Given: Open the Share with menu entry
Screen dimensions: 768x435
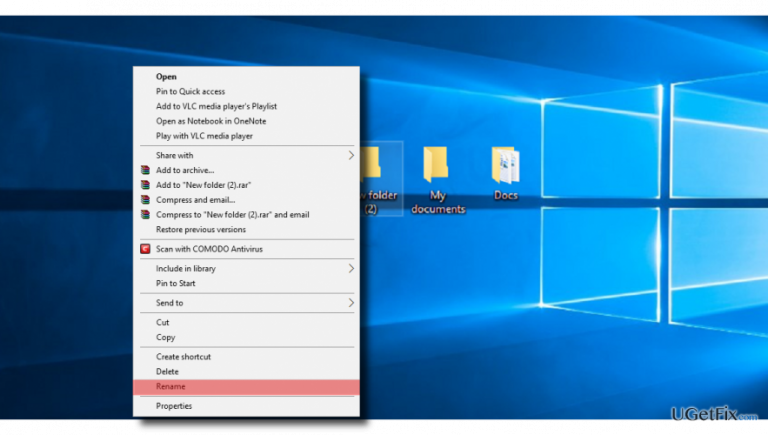Looking at the screenshot, I should [x=246, y=155].
